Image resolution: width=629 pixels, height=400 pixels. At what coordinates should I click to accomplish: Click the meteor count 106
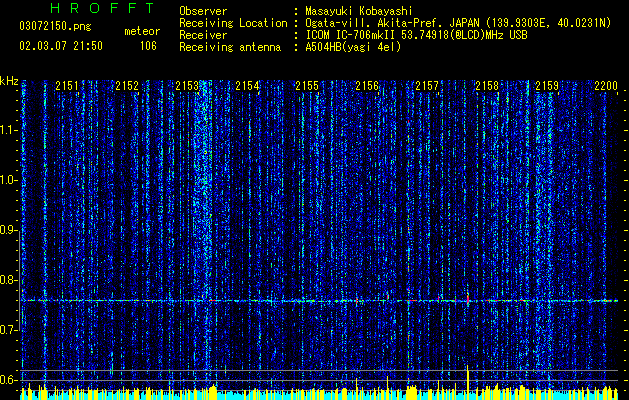click(148, 46)
